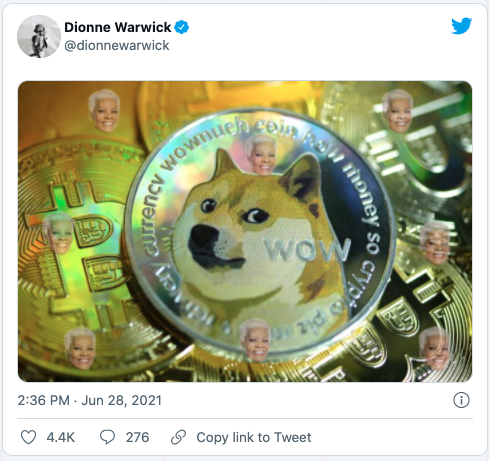Open replies via the speech bubble icon

click(x=107, y=437)
